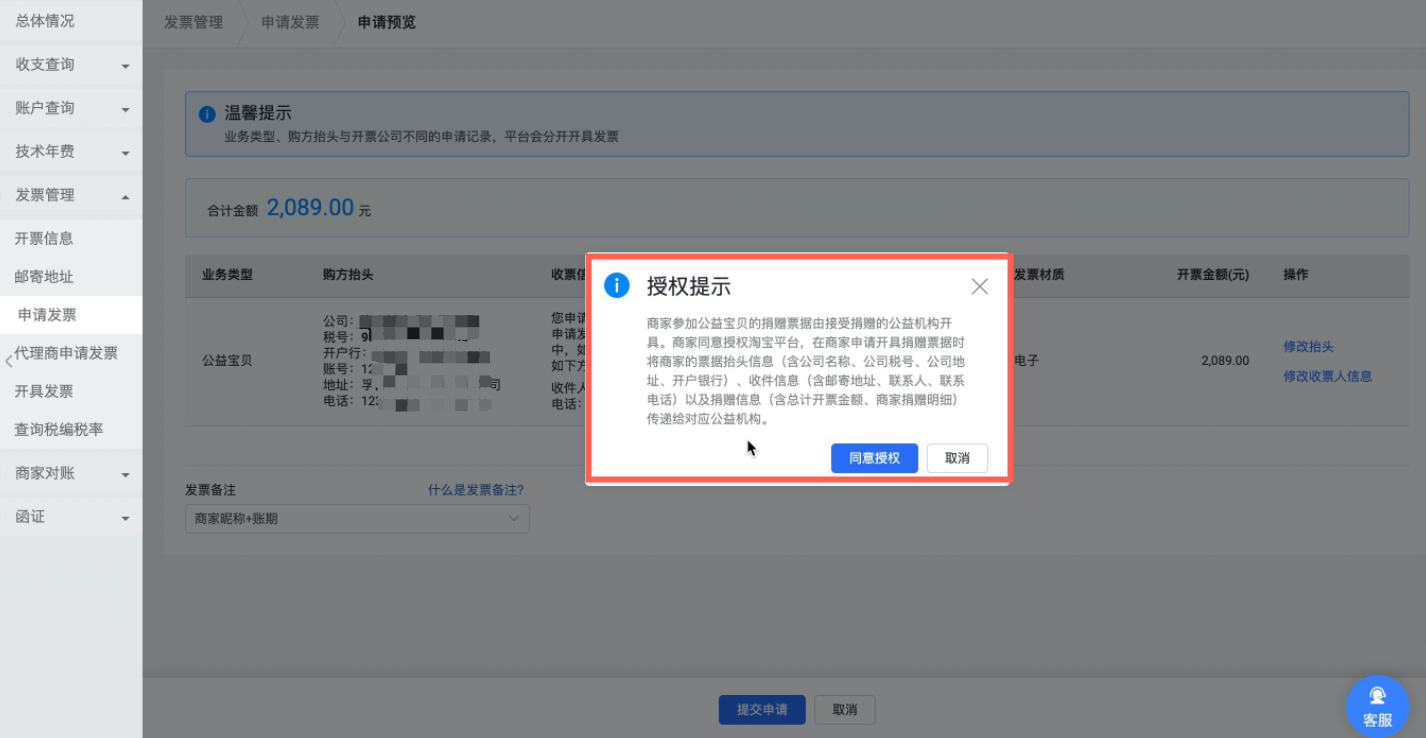Screen dimensions: 1426x738
Task: Go to 发票管理 breadcrumb
Action: [193, 22]
